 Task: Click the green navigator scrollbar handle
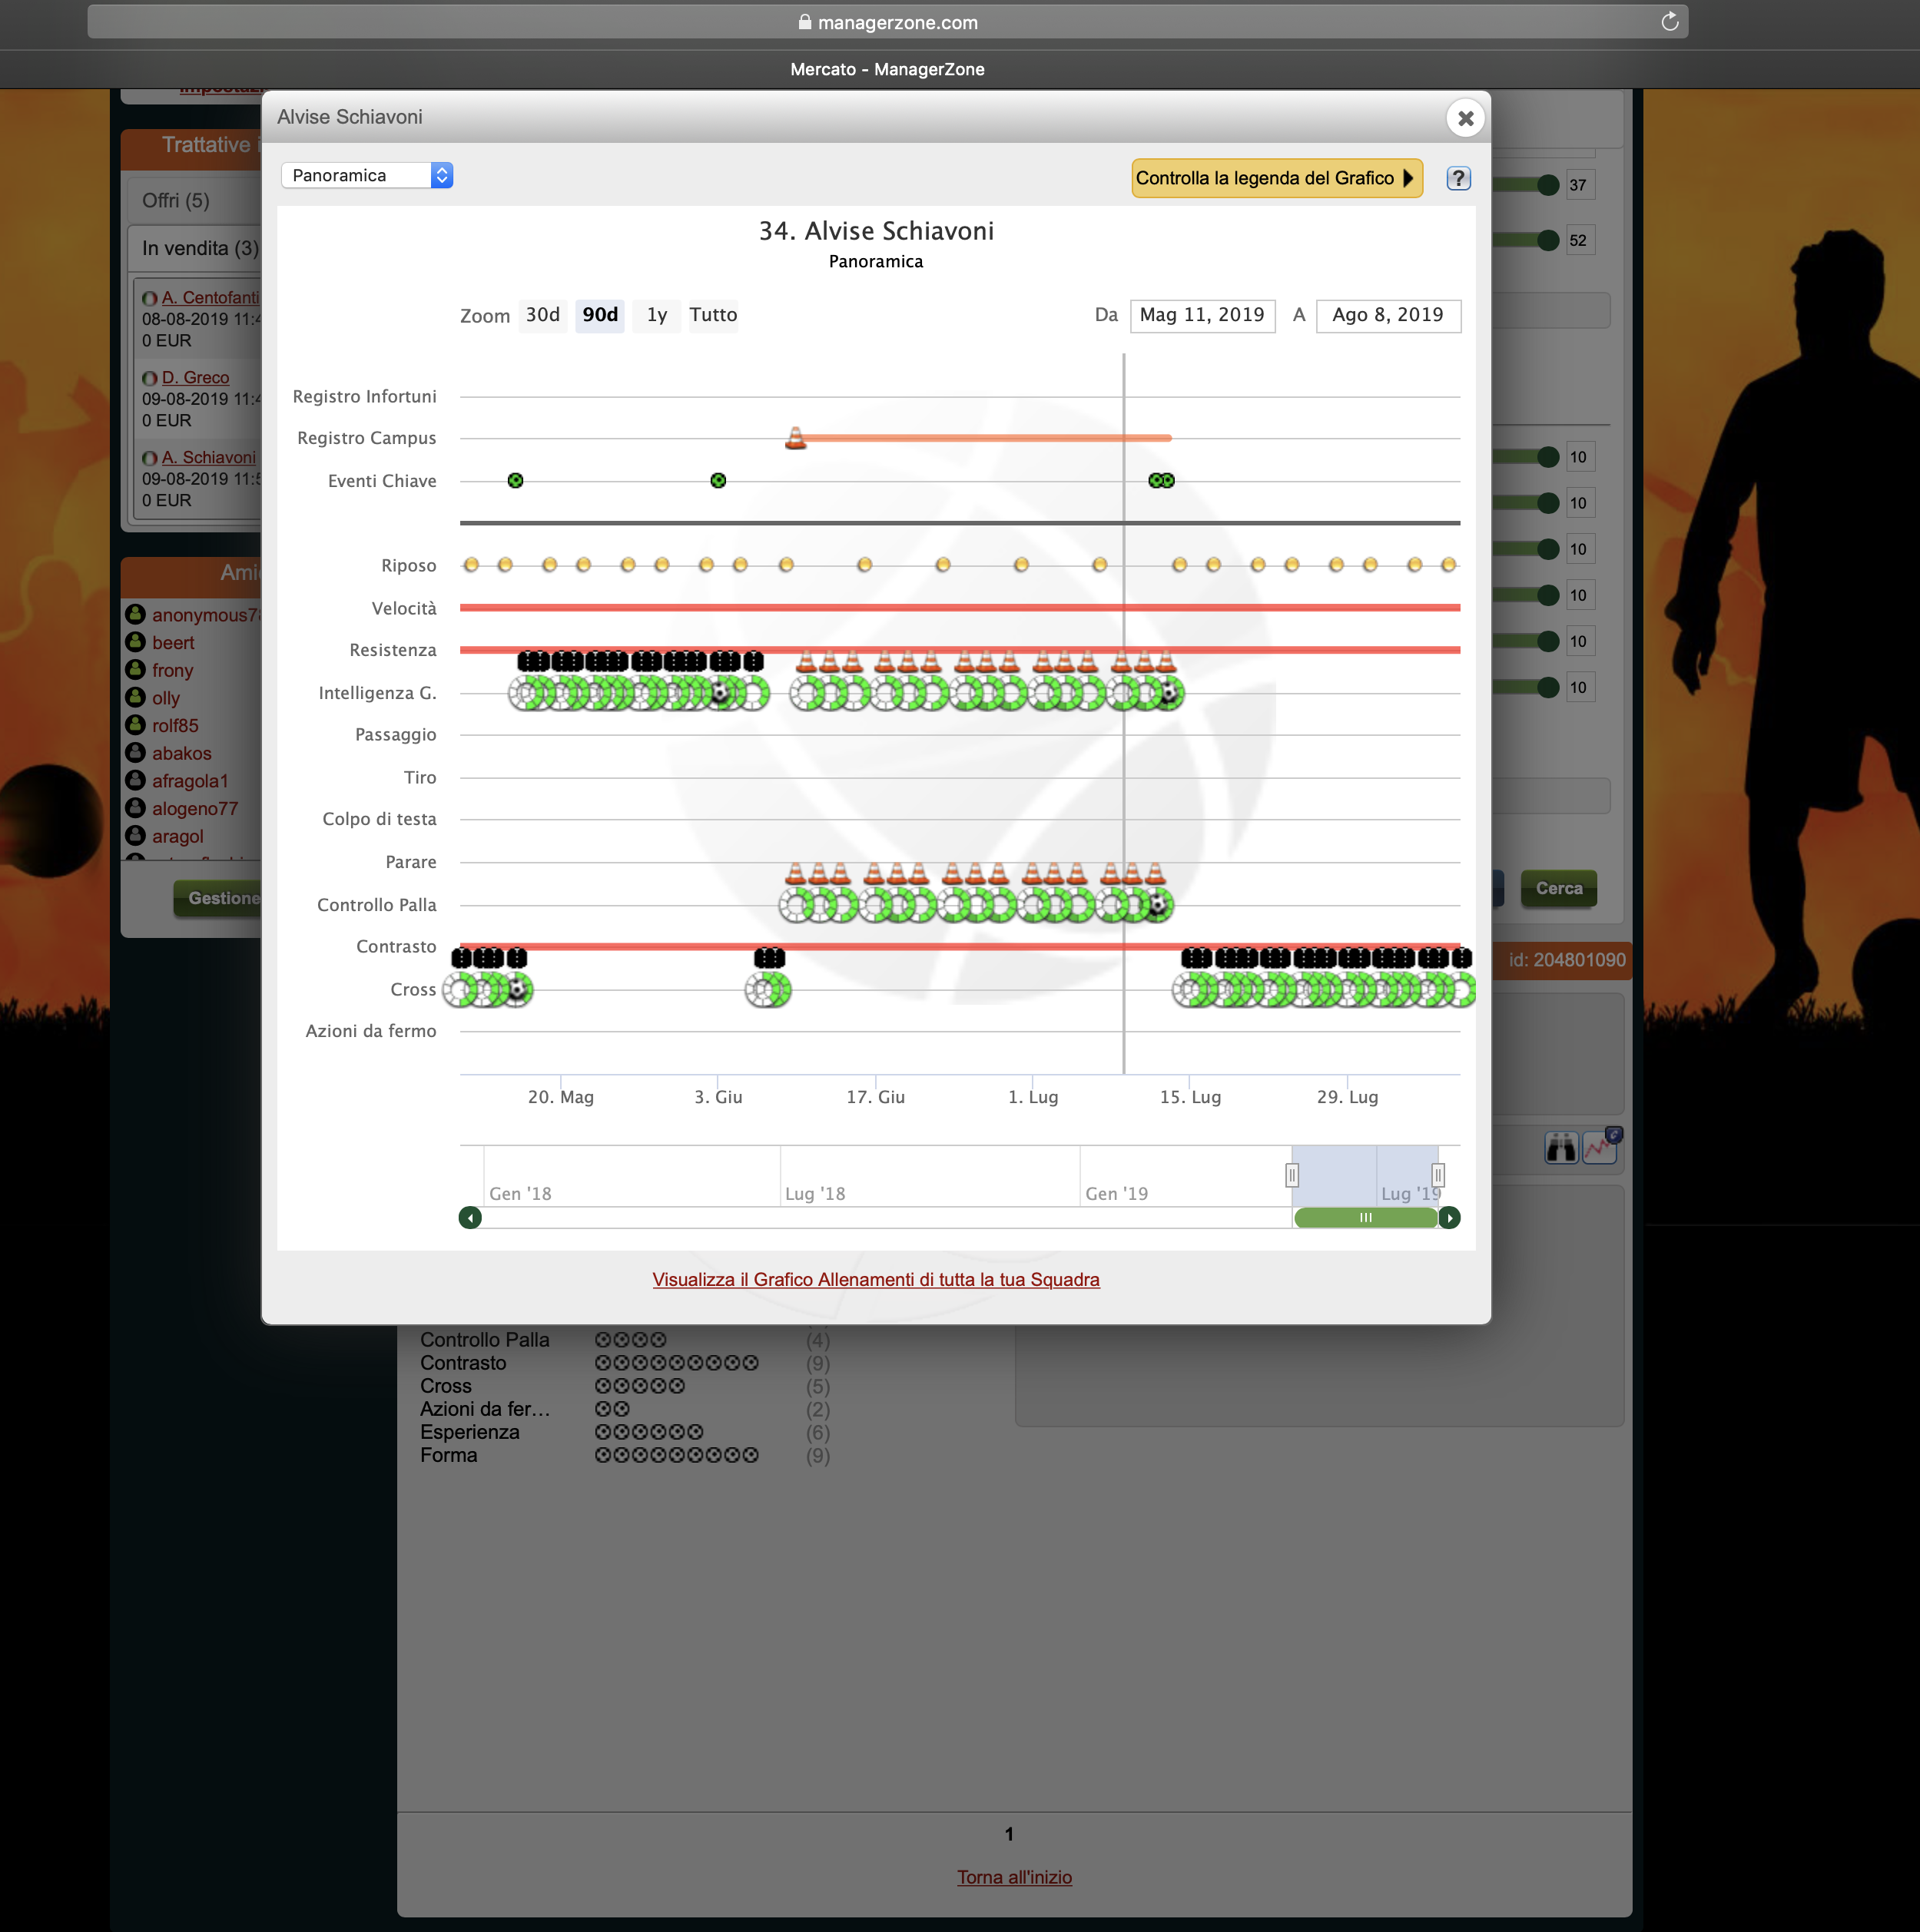[x=1365, y=1217]
